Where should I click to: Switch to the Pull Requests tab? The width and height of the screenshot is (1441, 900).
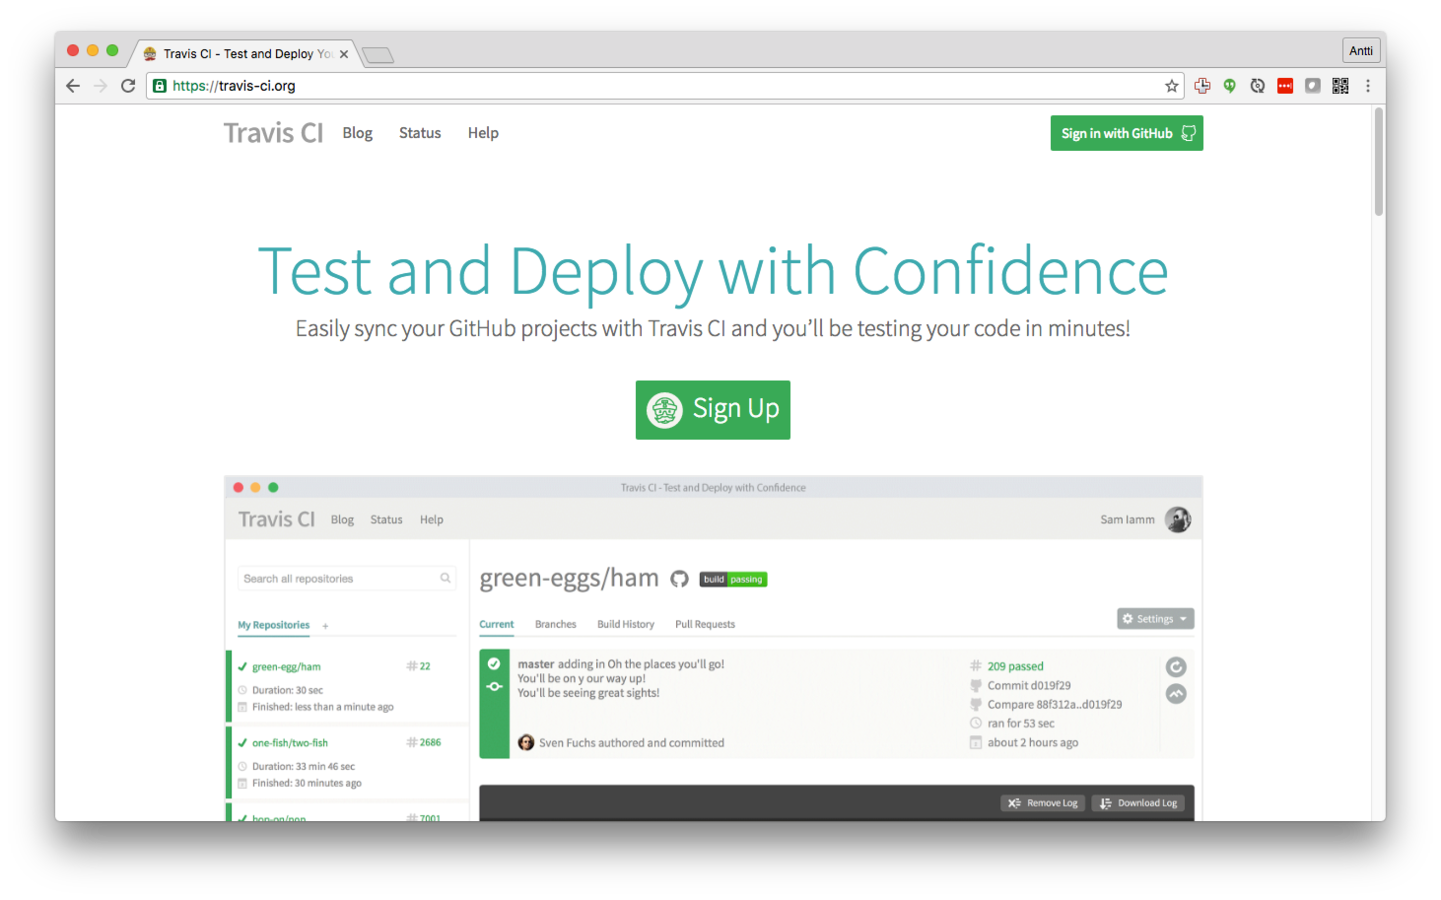pos(705,624)
